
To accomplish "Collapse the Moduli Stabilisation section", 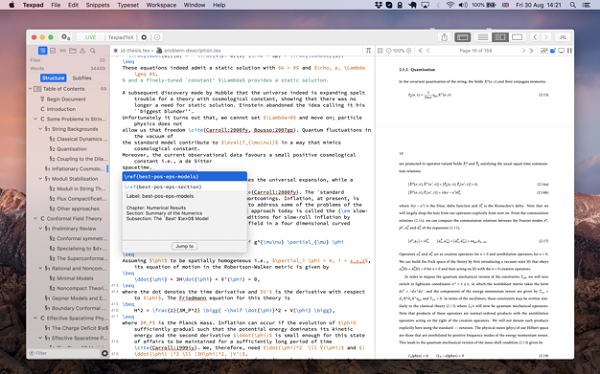I will [x=41, y=178].
